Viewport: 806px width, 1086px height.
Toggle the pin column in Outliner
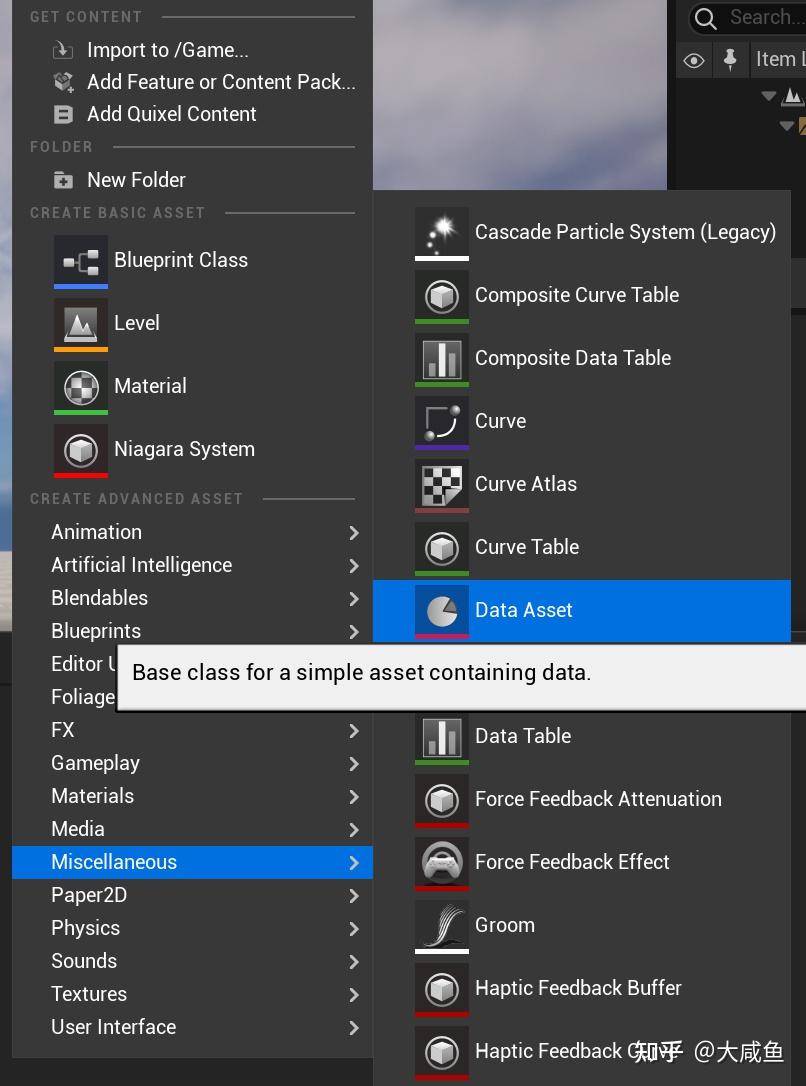[x=730, y=60]
